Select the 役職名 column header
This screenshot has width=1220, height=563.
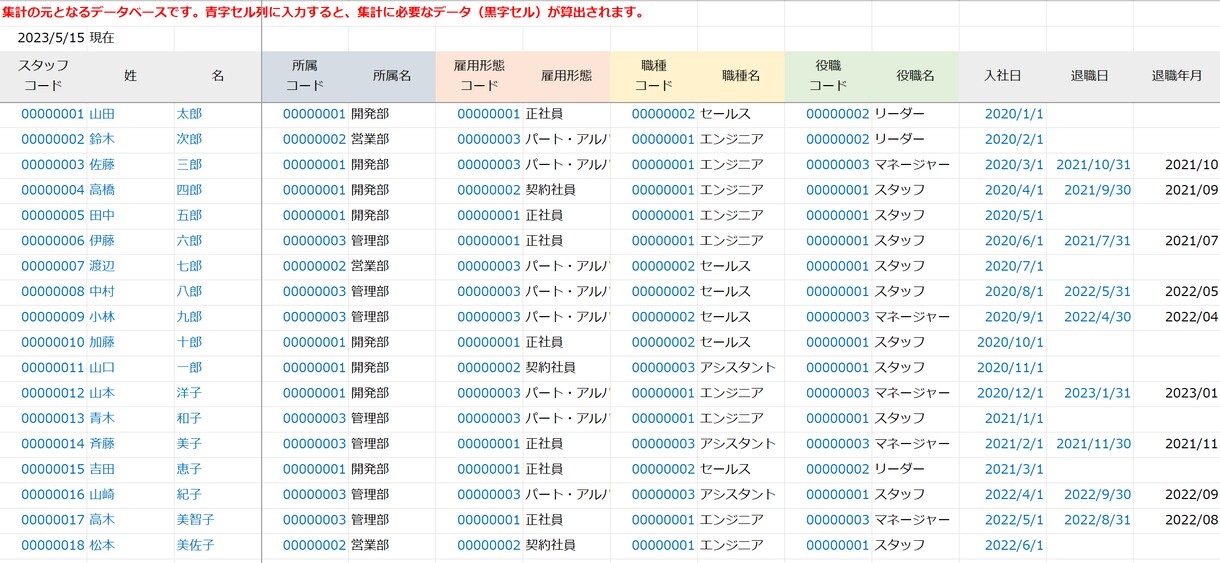(x=915, y=76)
